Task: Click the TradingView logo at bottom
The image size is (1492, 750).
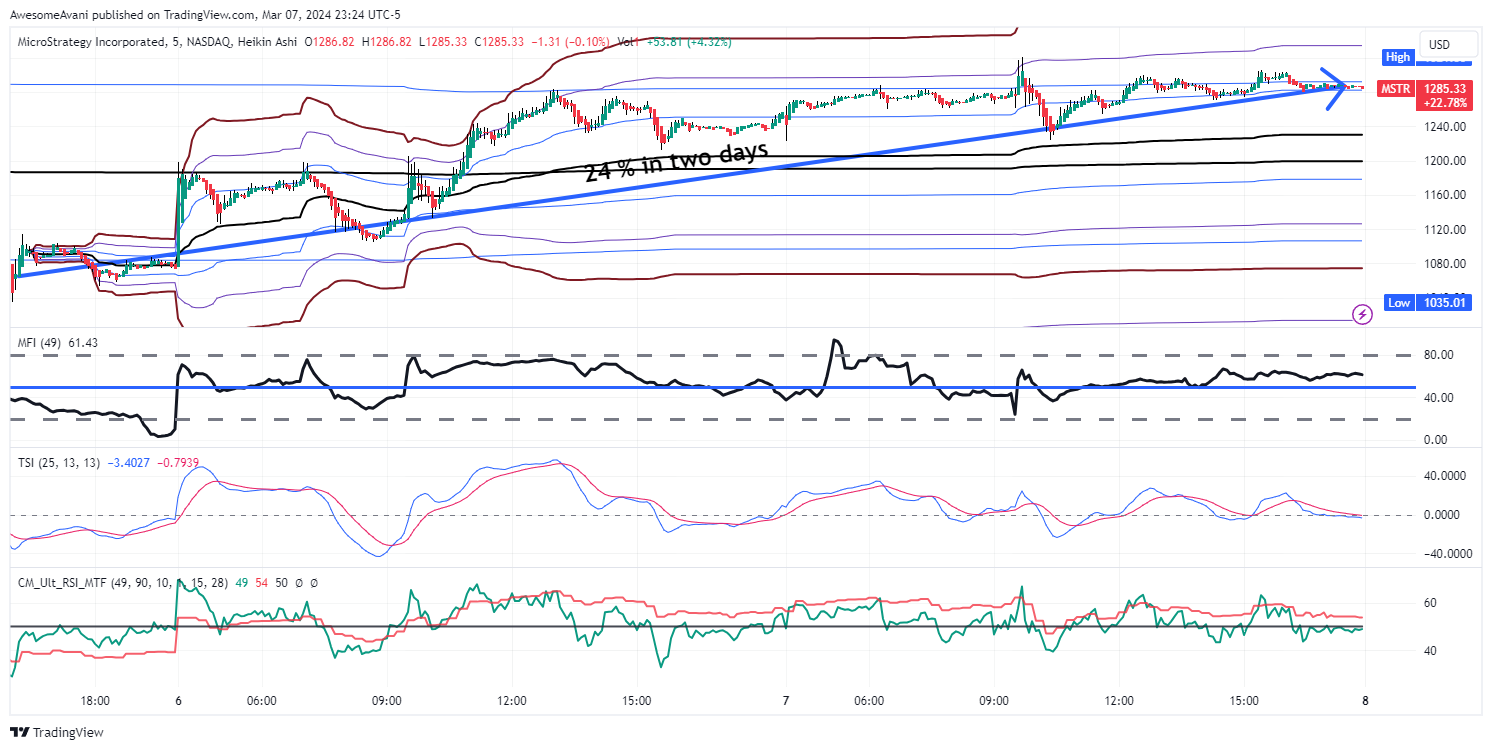Action: point(57,733)
